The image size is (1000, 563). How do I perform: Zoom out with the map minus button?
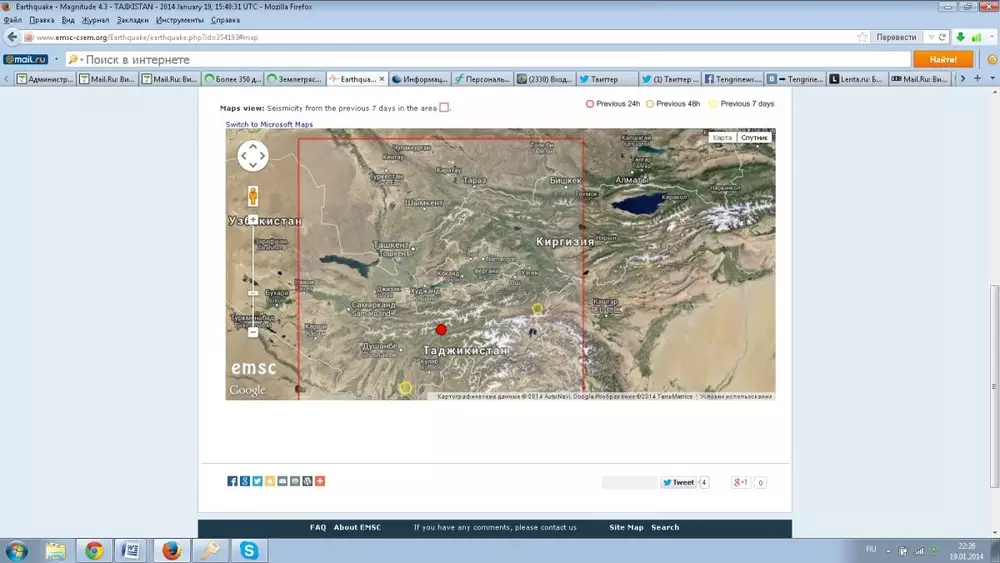(253, 331)
